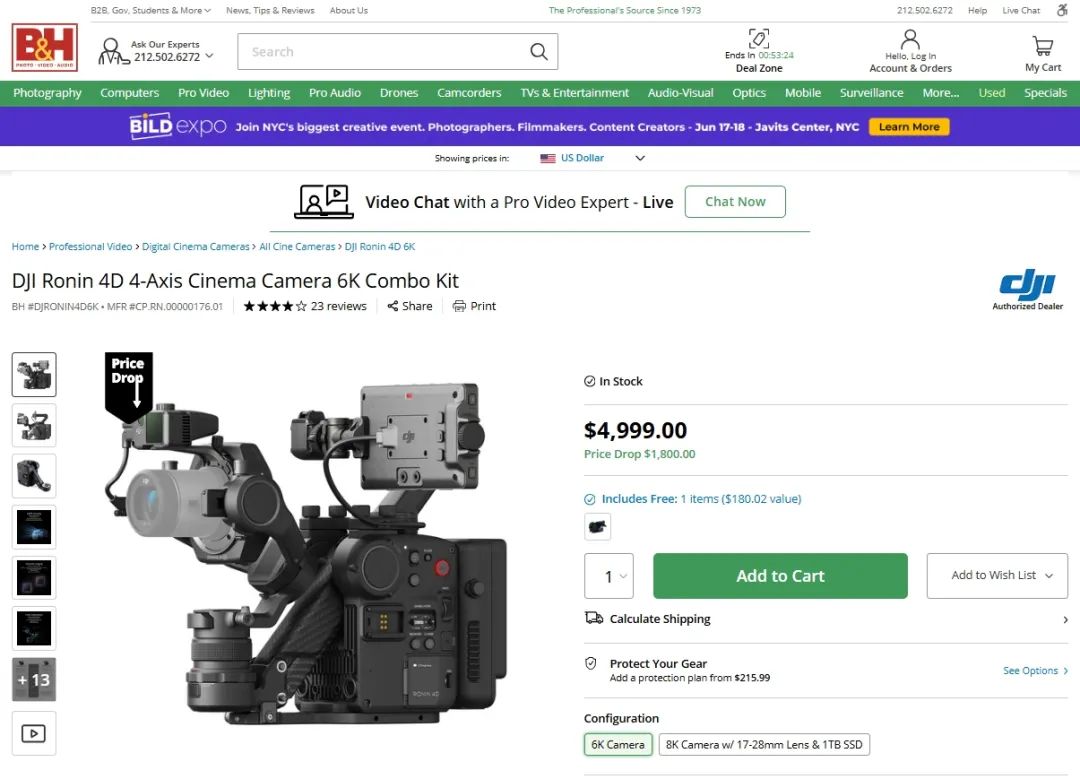The image size is (1080, 779).
Task: Open Help link
Action: point(977,10)
